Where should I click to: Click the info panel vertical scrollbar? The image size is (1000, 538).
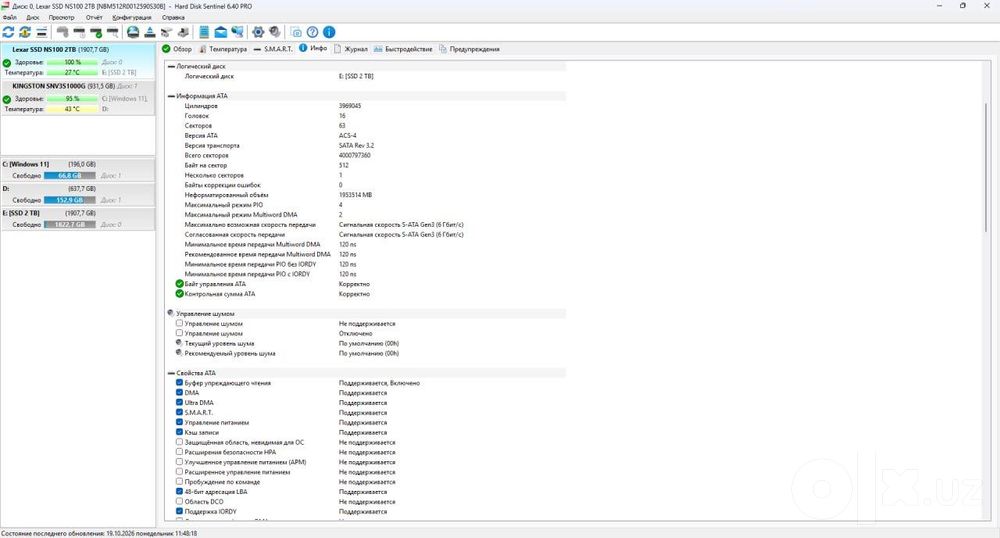pyautogui.click(x=986, y=167)
